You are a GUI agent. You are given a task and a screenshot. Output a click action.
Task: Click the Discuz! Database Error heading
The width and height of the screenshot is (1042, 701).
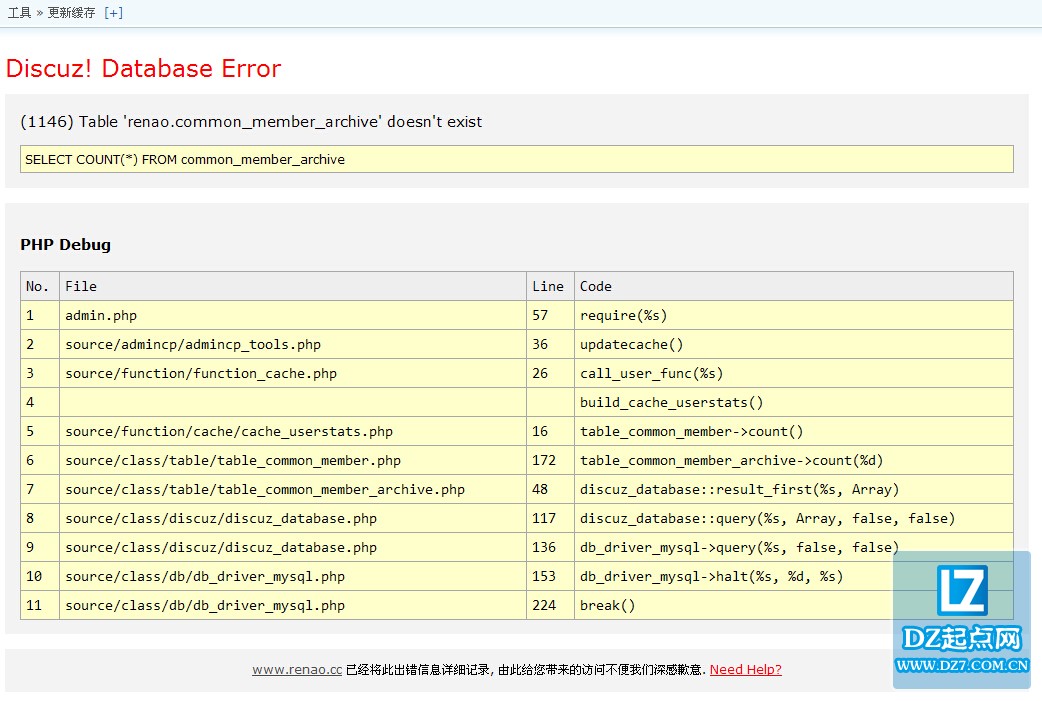point(144,68)
